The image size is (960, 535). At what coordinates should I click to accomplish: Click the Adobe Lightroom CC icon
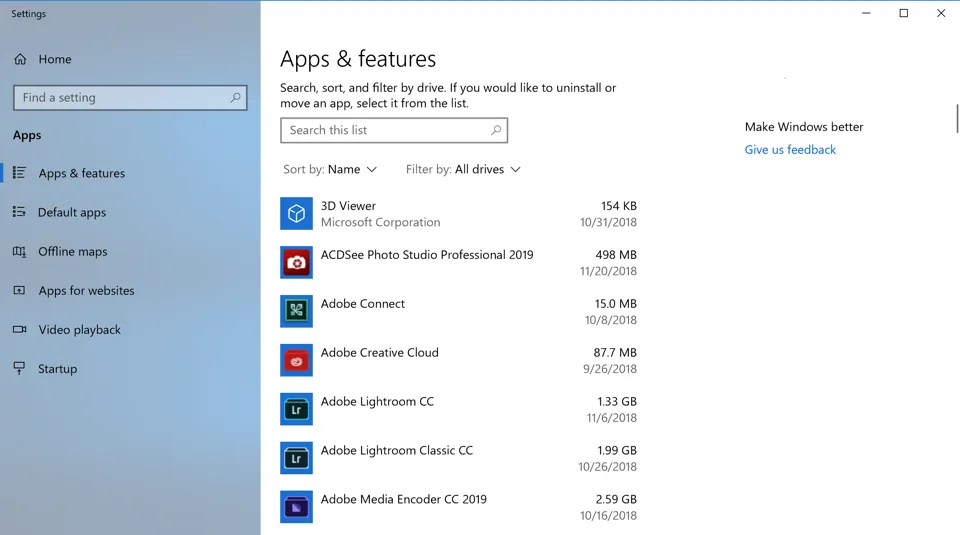296,409
